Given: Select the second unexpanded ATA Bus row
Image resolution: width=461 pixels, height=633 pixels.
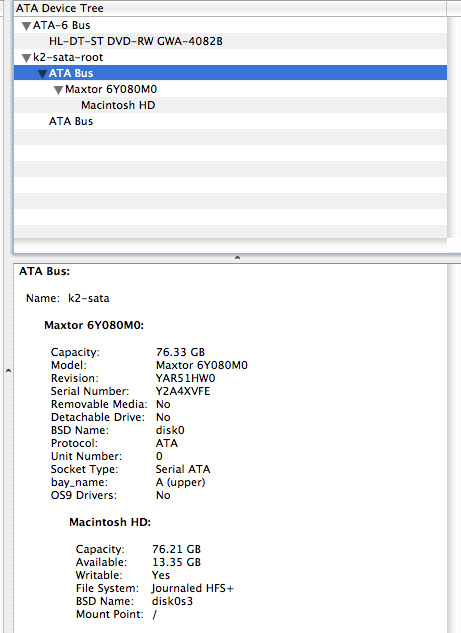Looking at the screenshot, I should point(230,121).
